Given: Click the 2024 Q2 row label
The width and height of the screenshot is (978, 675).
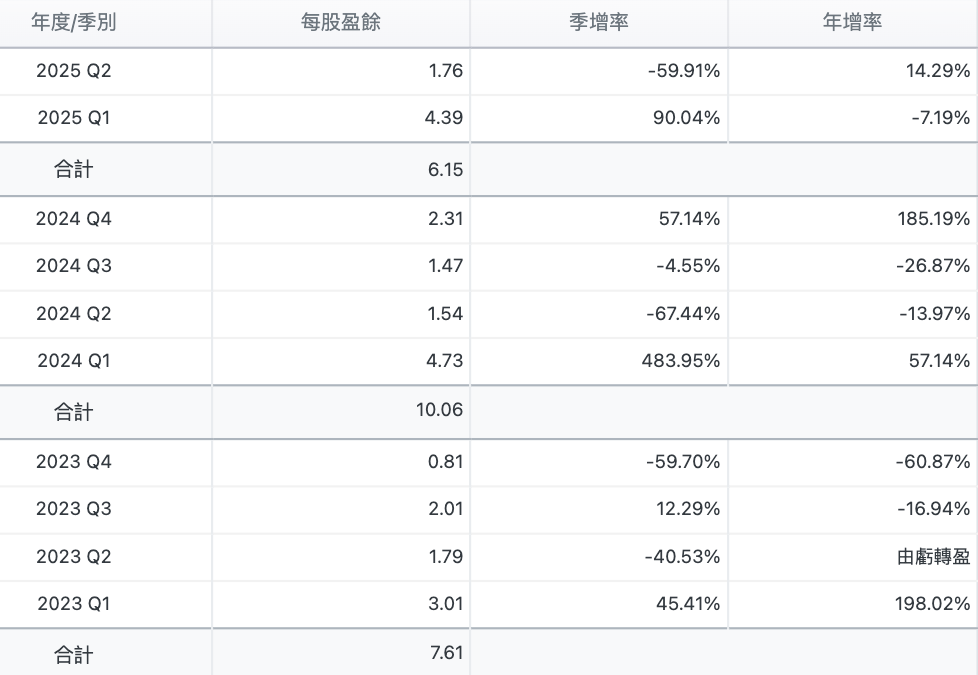Looking at the screenshot, I should [74, 314].
